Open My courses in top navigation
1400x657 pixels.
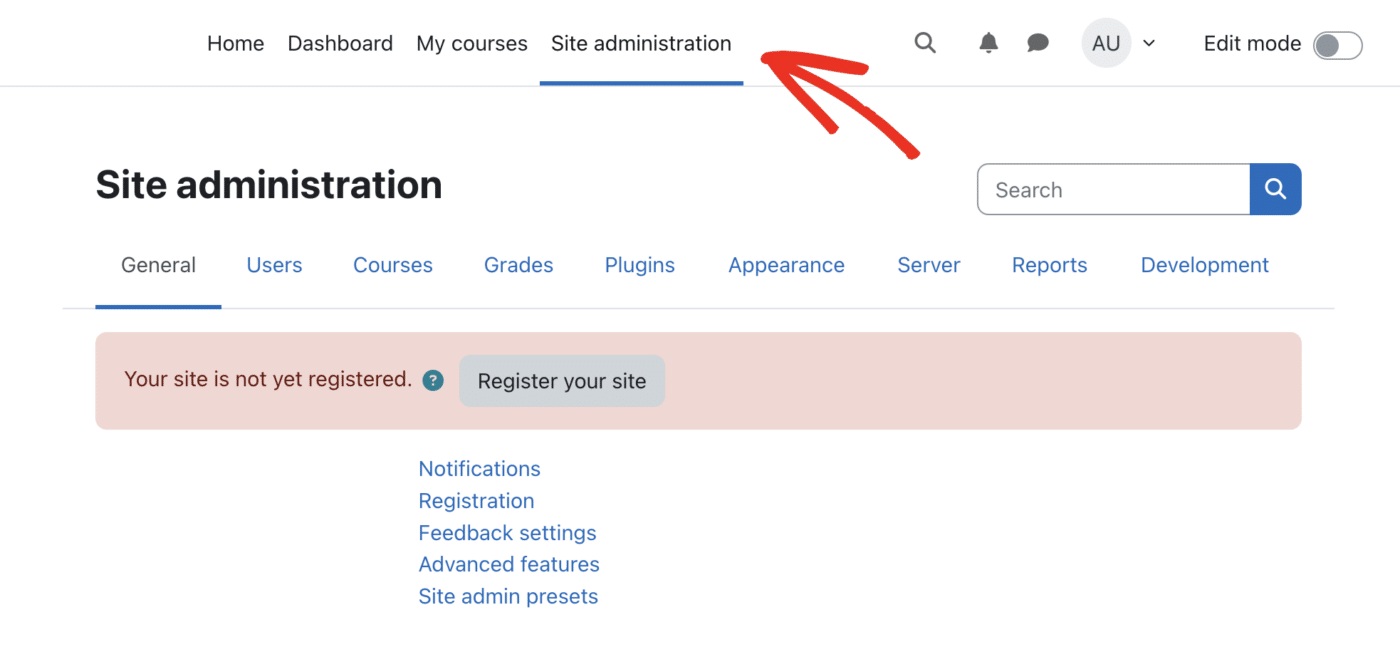point(472,43)
